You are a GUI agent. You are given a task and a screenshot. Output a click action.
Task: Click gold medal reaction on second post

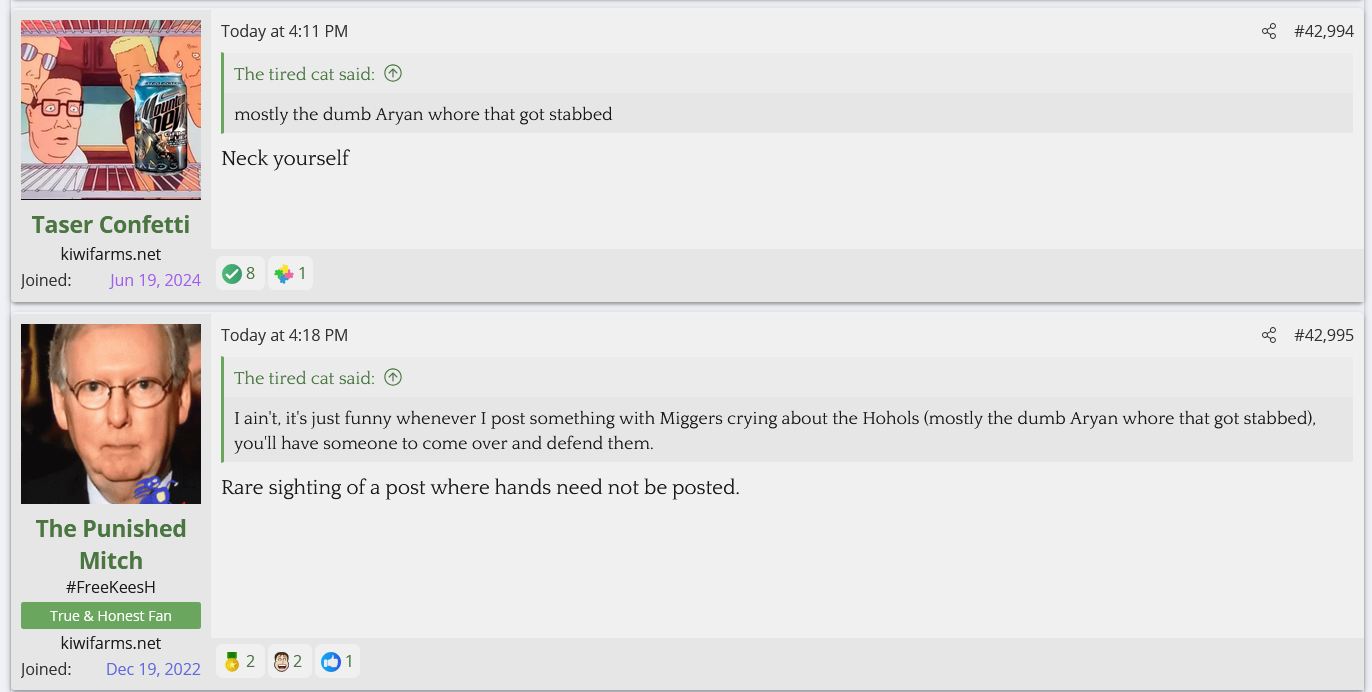click(240, 661)
